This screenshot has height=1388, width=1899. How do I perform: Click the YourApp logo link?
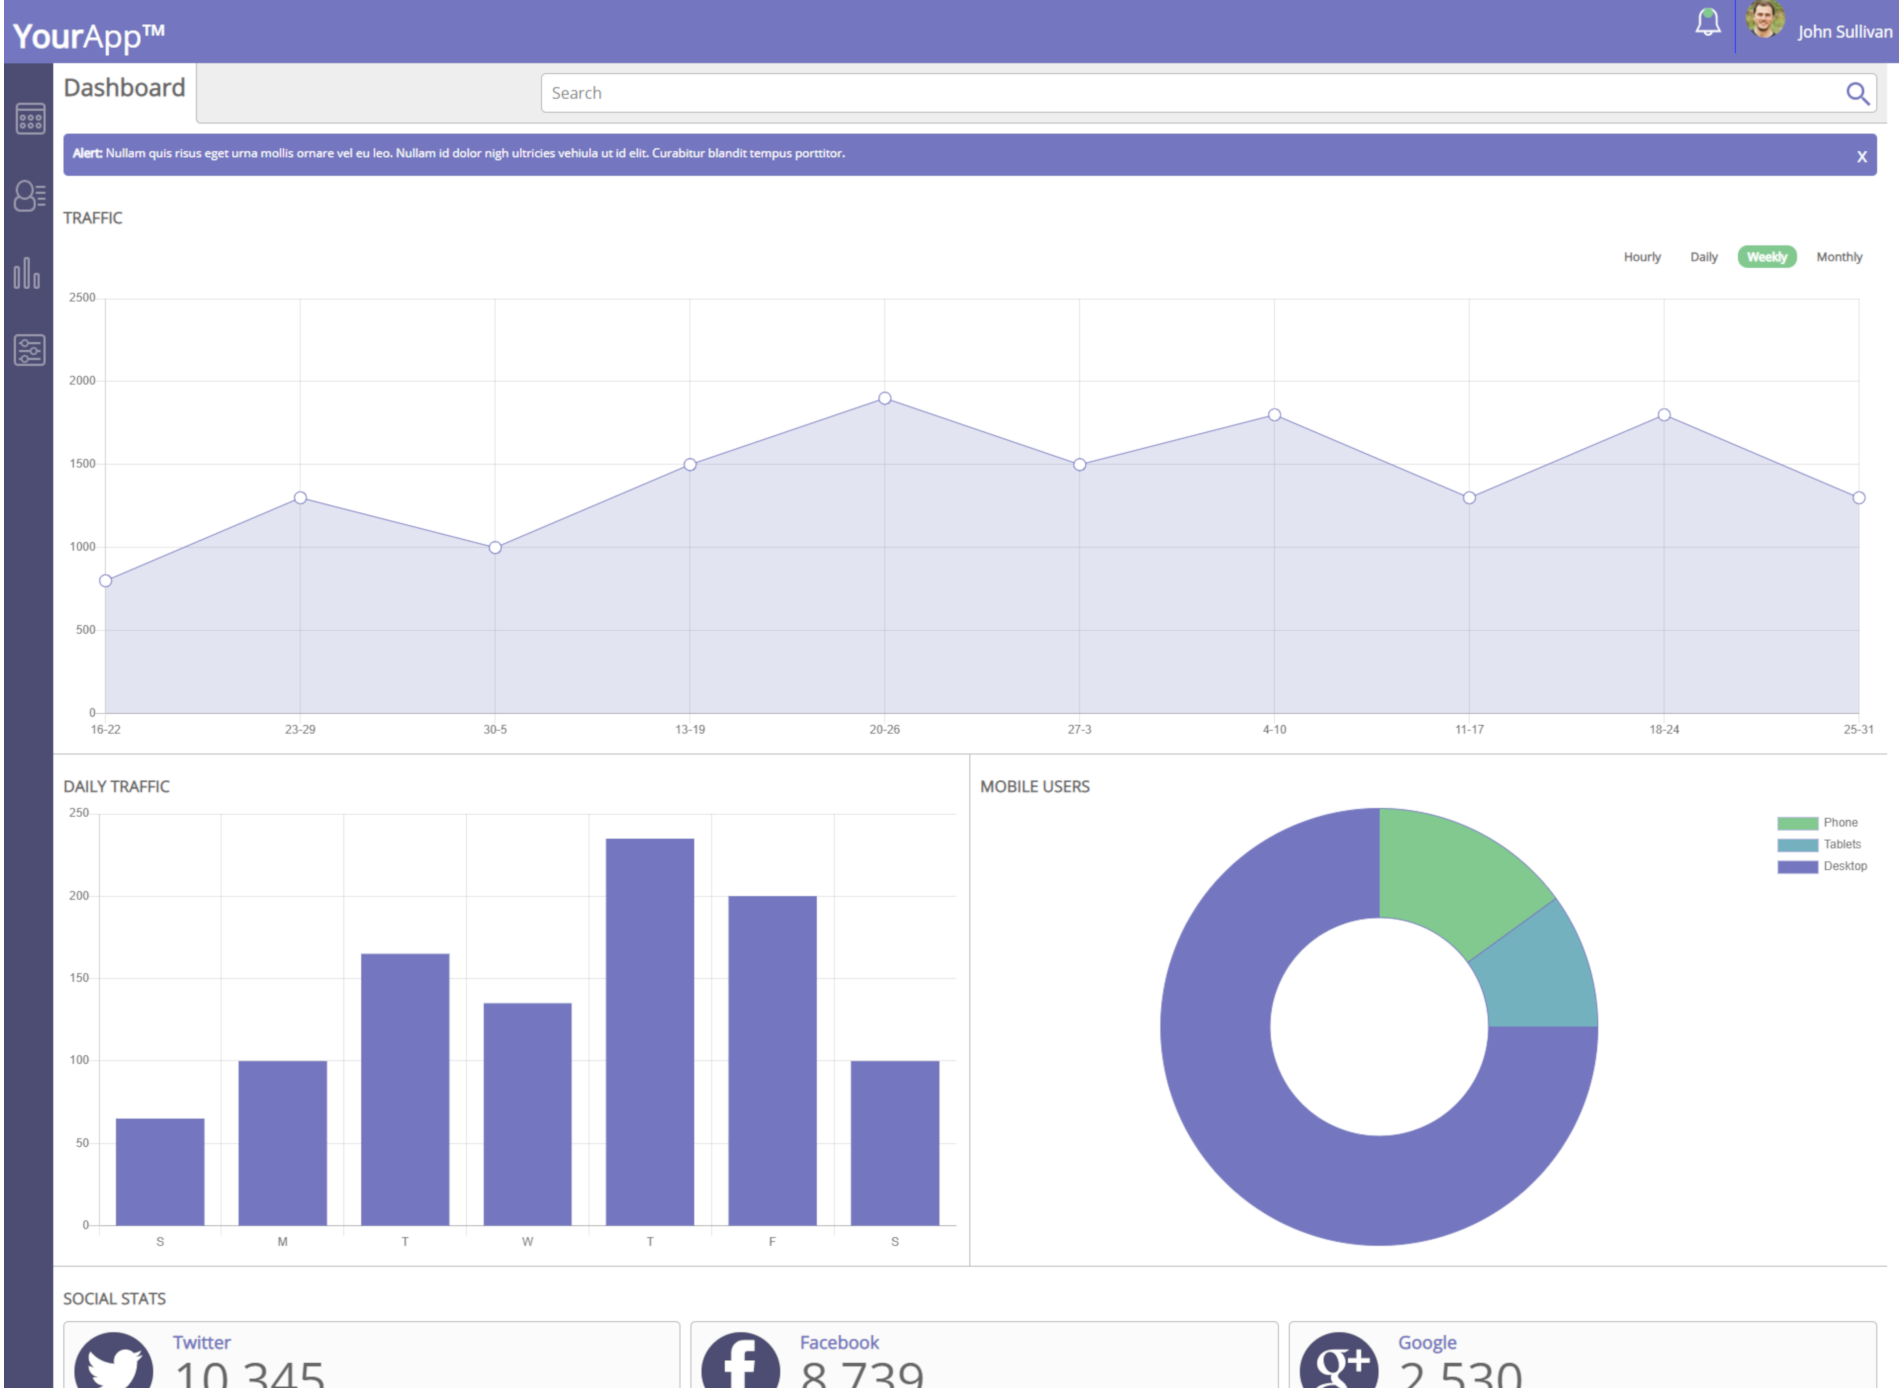89,36
